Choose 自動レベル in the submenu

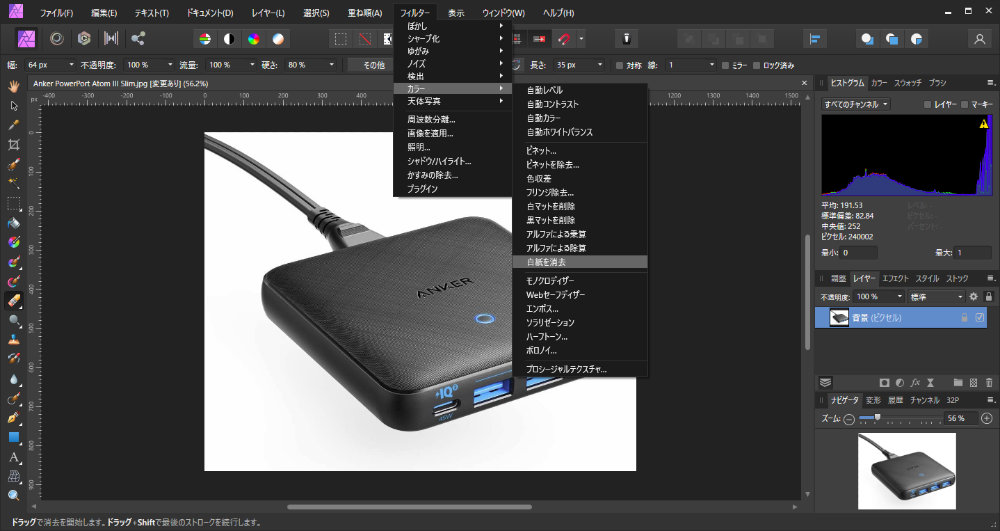[x=580, y=91]
